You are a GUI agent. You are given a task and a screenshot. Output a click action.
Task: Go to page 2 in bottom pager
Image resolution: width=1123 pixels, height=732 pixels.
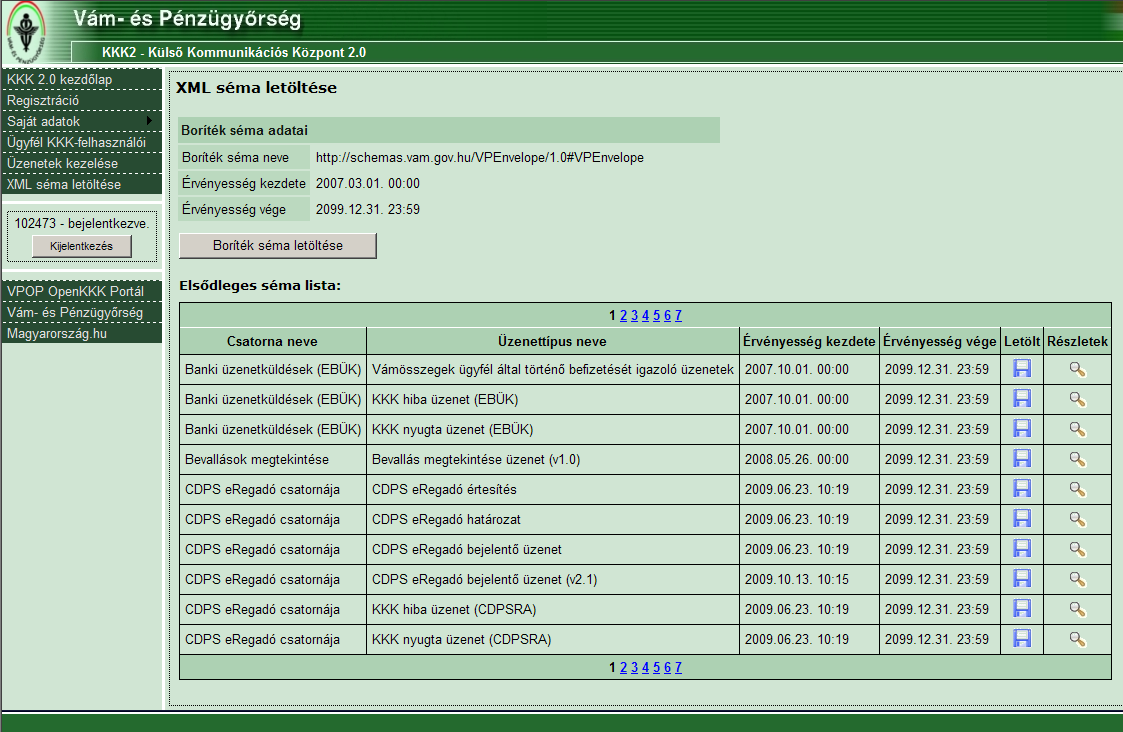pyautogui.click(x=623, y=668)
